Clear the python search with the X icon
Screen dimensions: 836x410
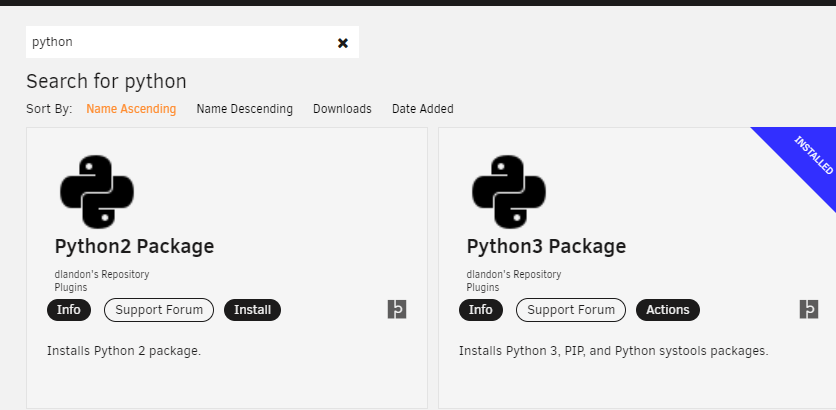coord(343,43)
